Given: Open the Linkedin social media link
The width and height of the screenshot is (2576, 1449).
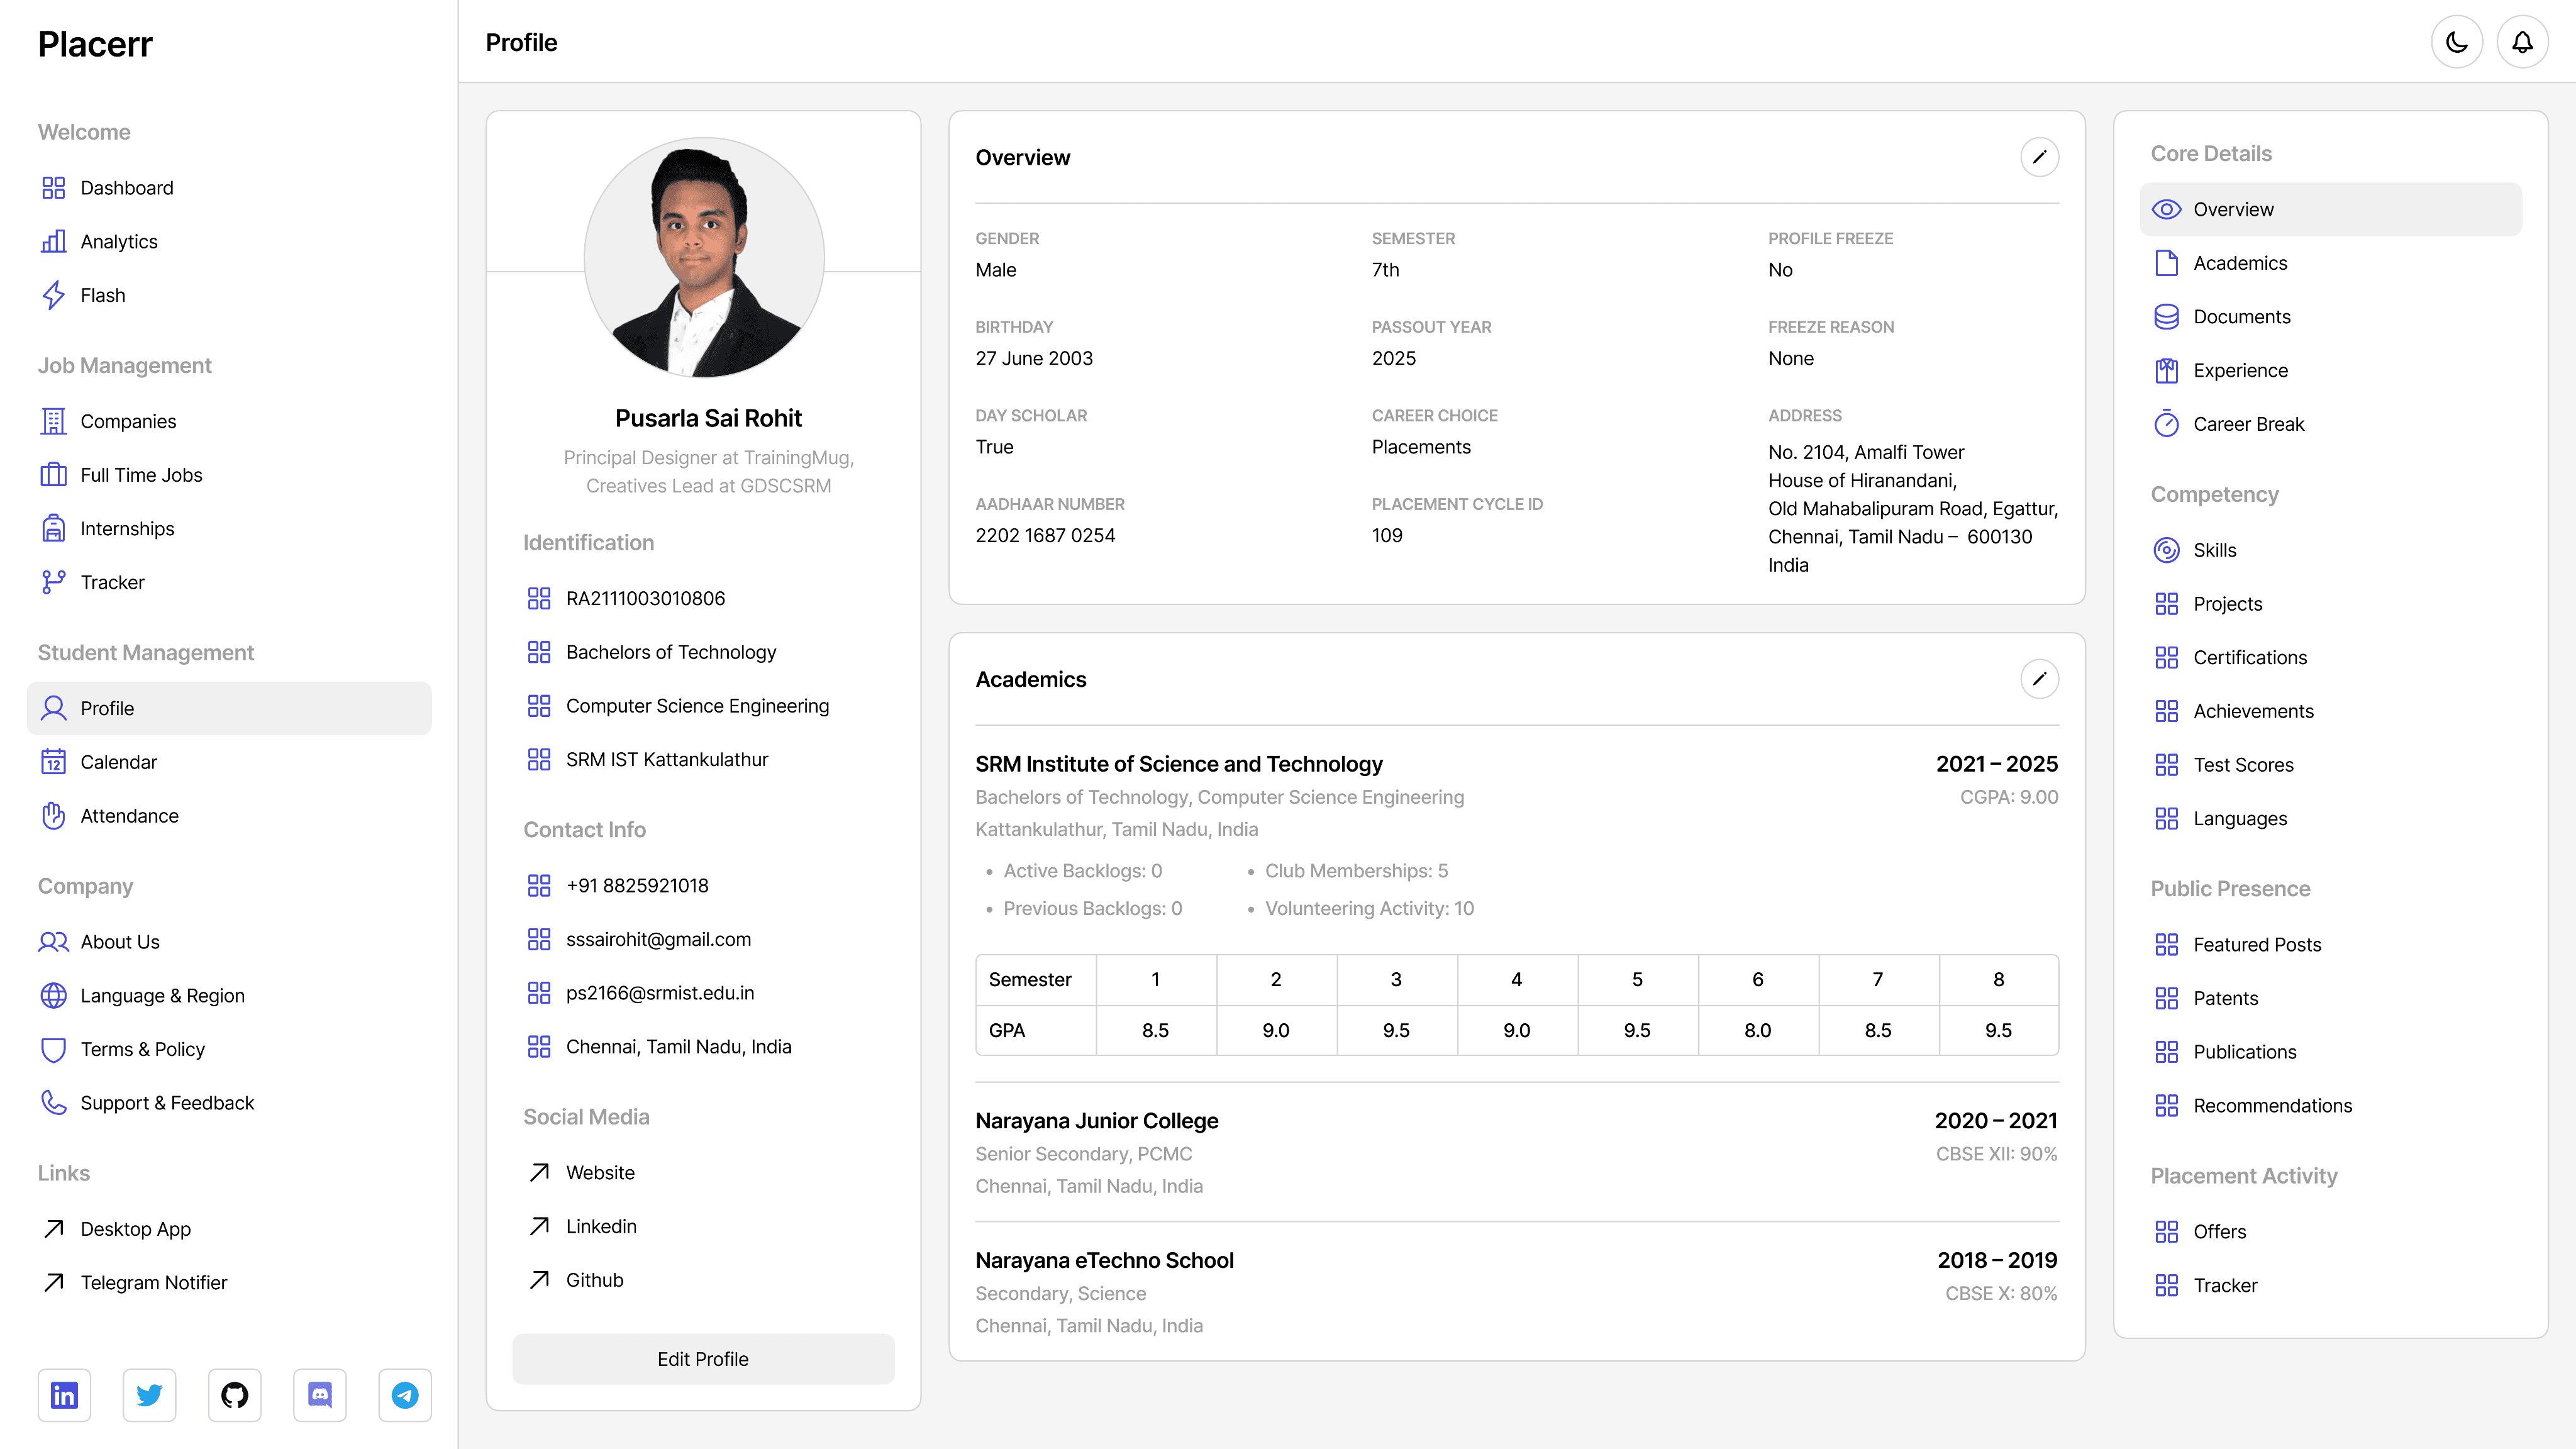Looking at the screenshot, I should [601, 1226].
